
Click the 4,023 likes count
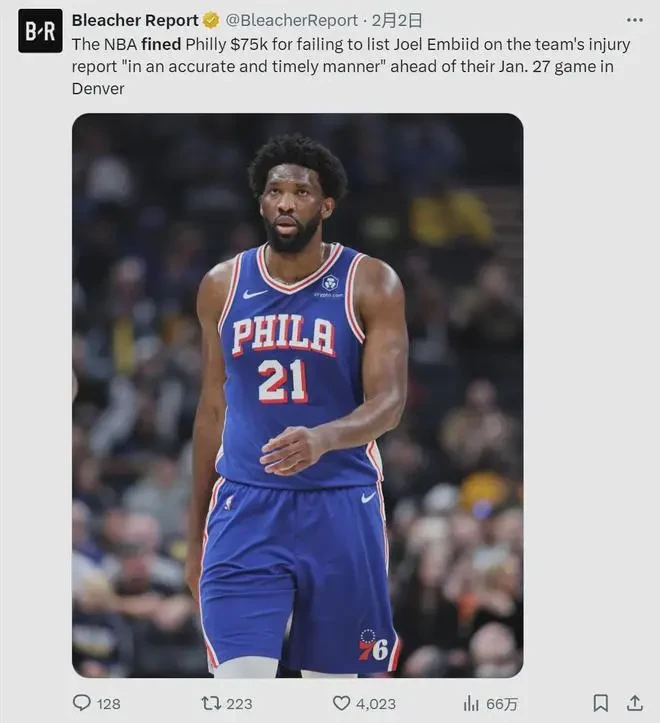pos(376,704)
